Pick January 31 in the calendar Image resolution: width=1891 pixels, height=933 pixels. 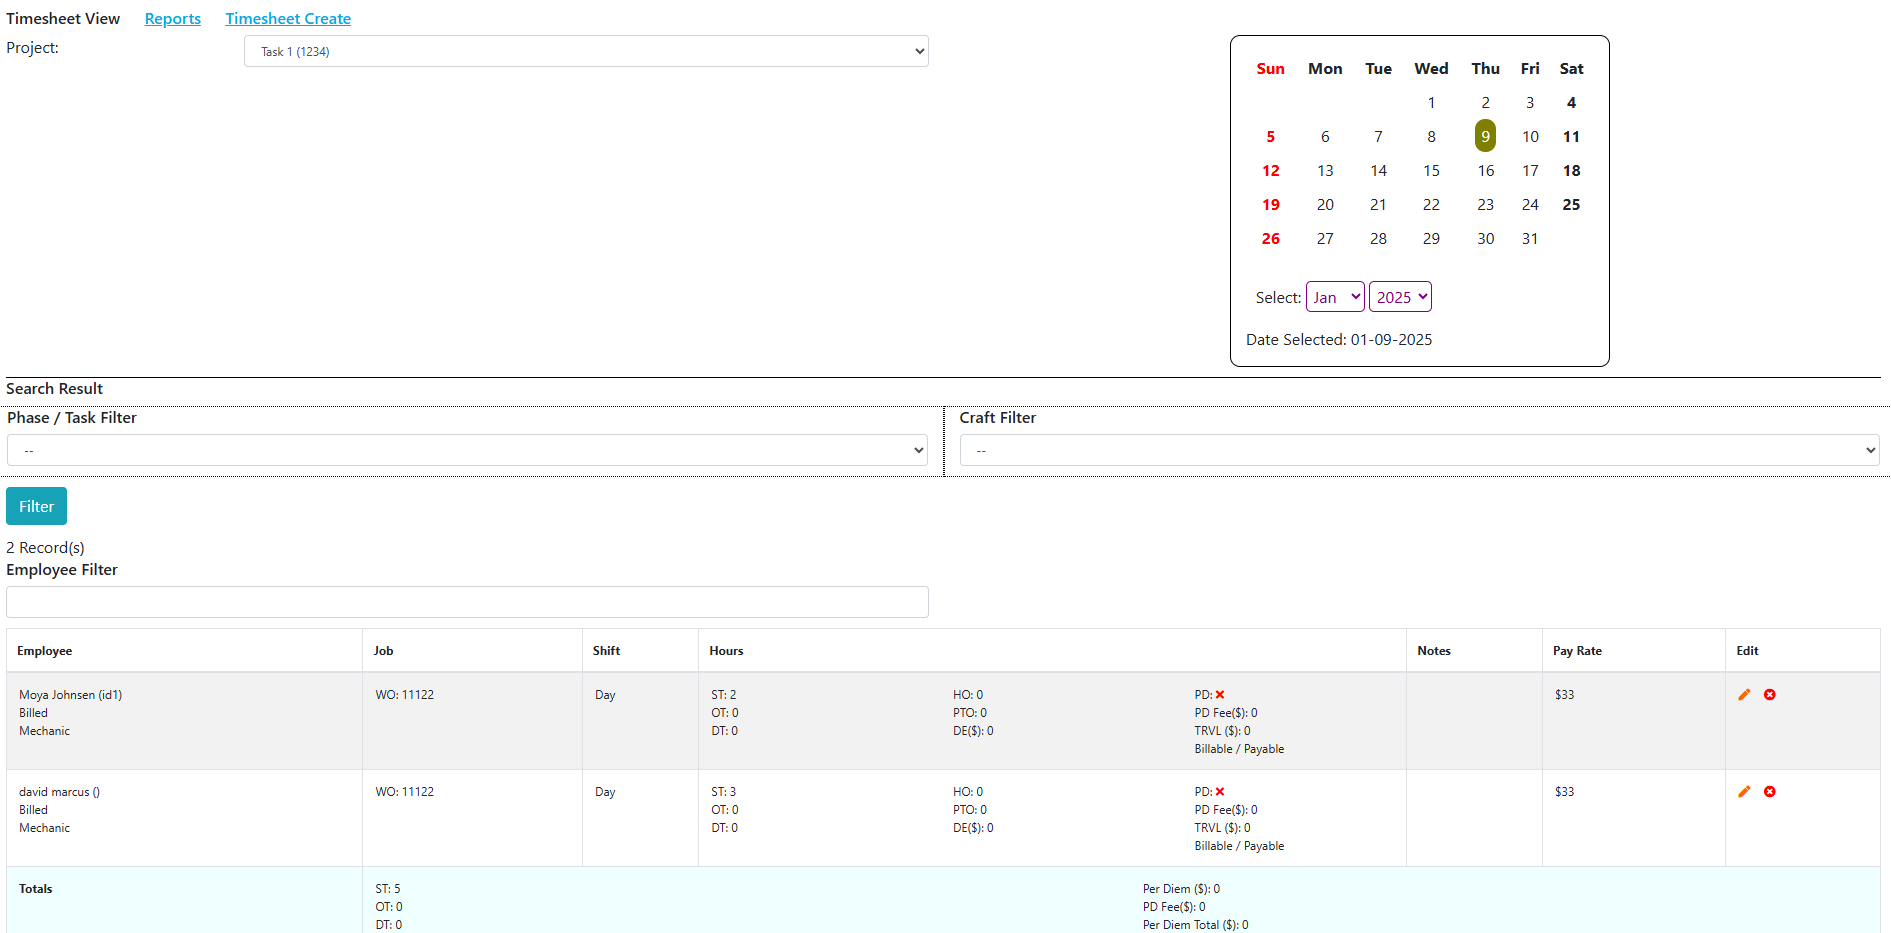1529,239
